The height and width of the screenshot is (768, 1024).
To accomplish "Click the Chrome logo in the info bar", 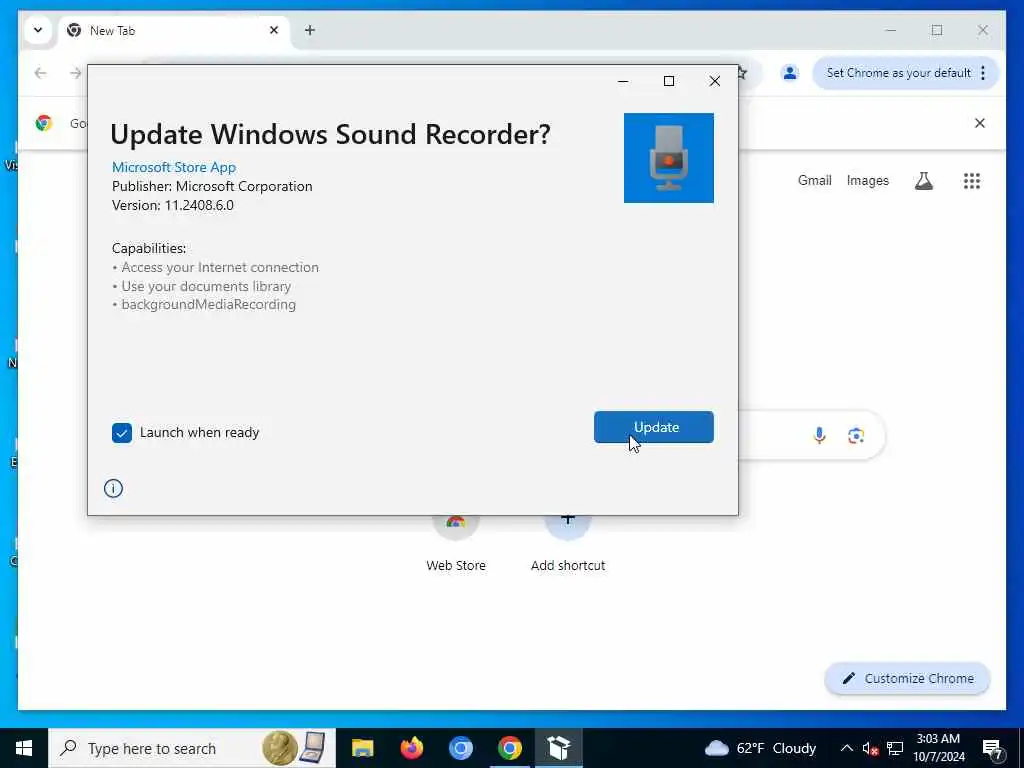I will click(44, 123).
